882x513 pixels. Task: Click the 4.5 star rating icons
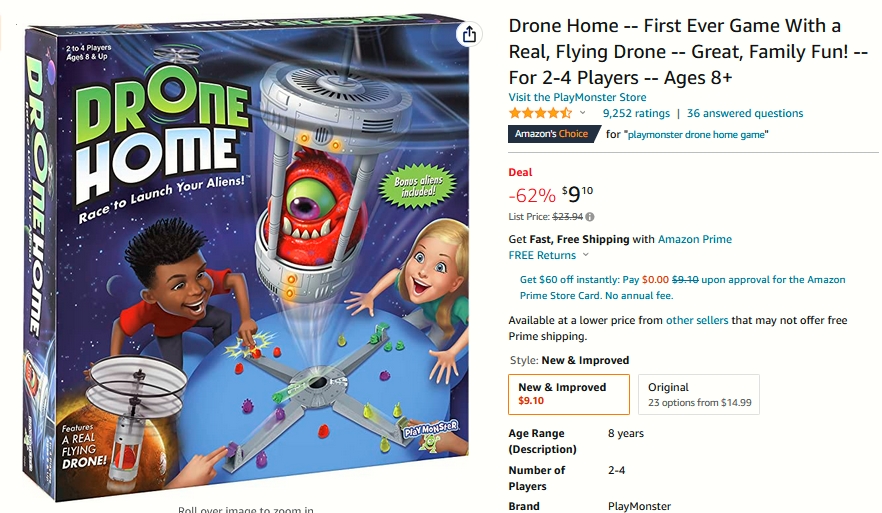point(540,113)
